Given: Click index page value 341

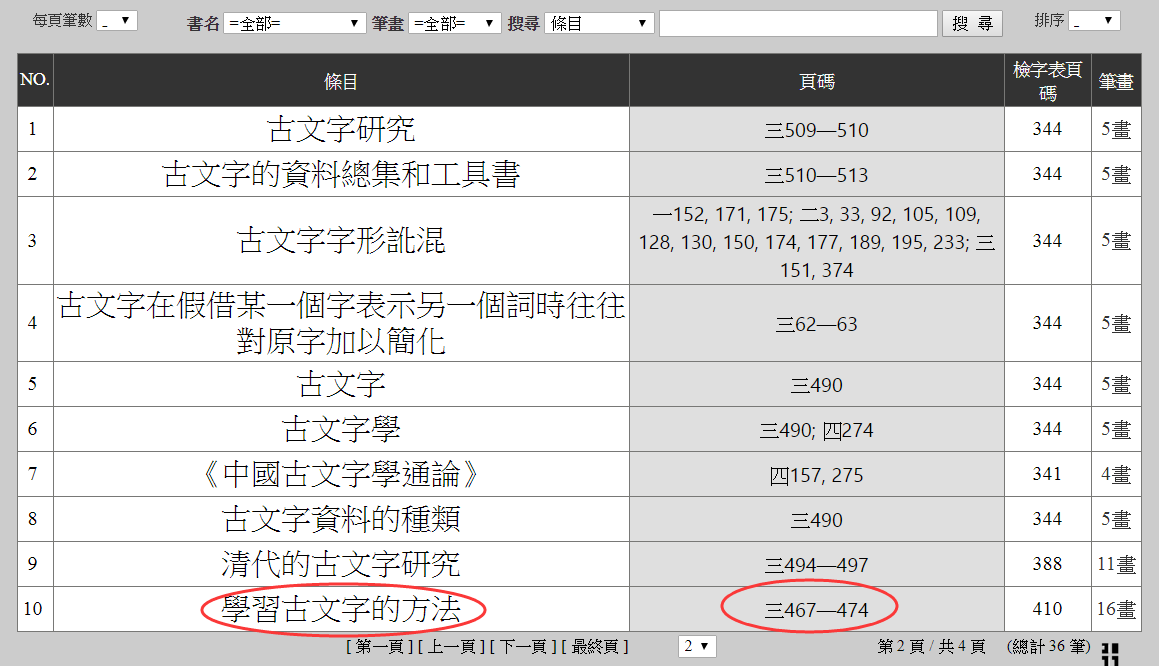Looking at the screenshot, I should click(x=1047, y=474).
